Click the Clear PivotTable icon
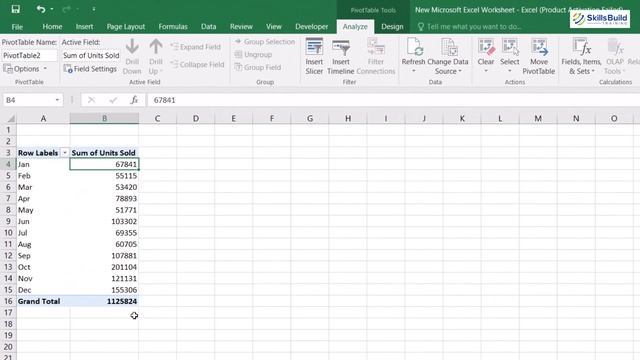The width and height of the screenshot is (640, 360). [486, 47]
